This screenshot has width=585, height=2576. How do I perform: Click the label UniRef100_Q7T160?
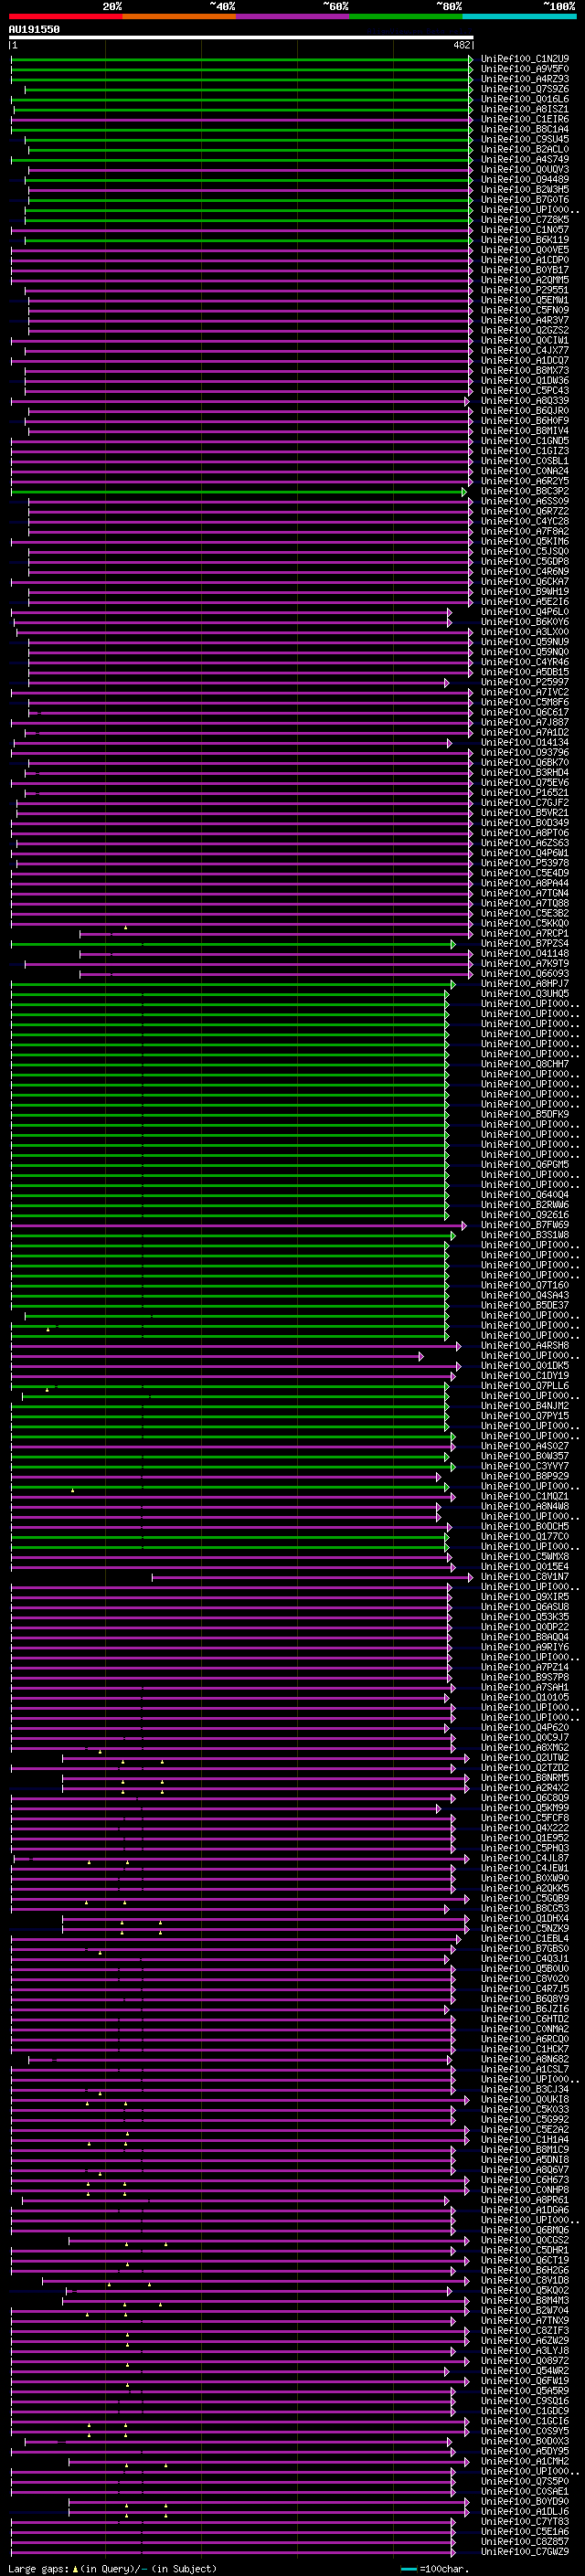tap(524, 1285)
